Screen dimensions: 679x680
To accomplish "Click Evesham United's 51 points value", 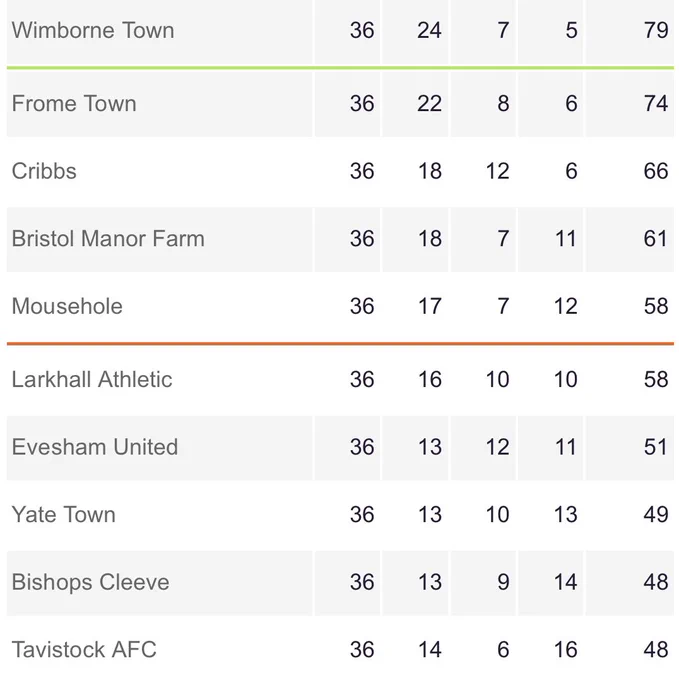I will (x=656, y=447).
